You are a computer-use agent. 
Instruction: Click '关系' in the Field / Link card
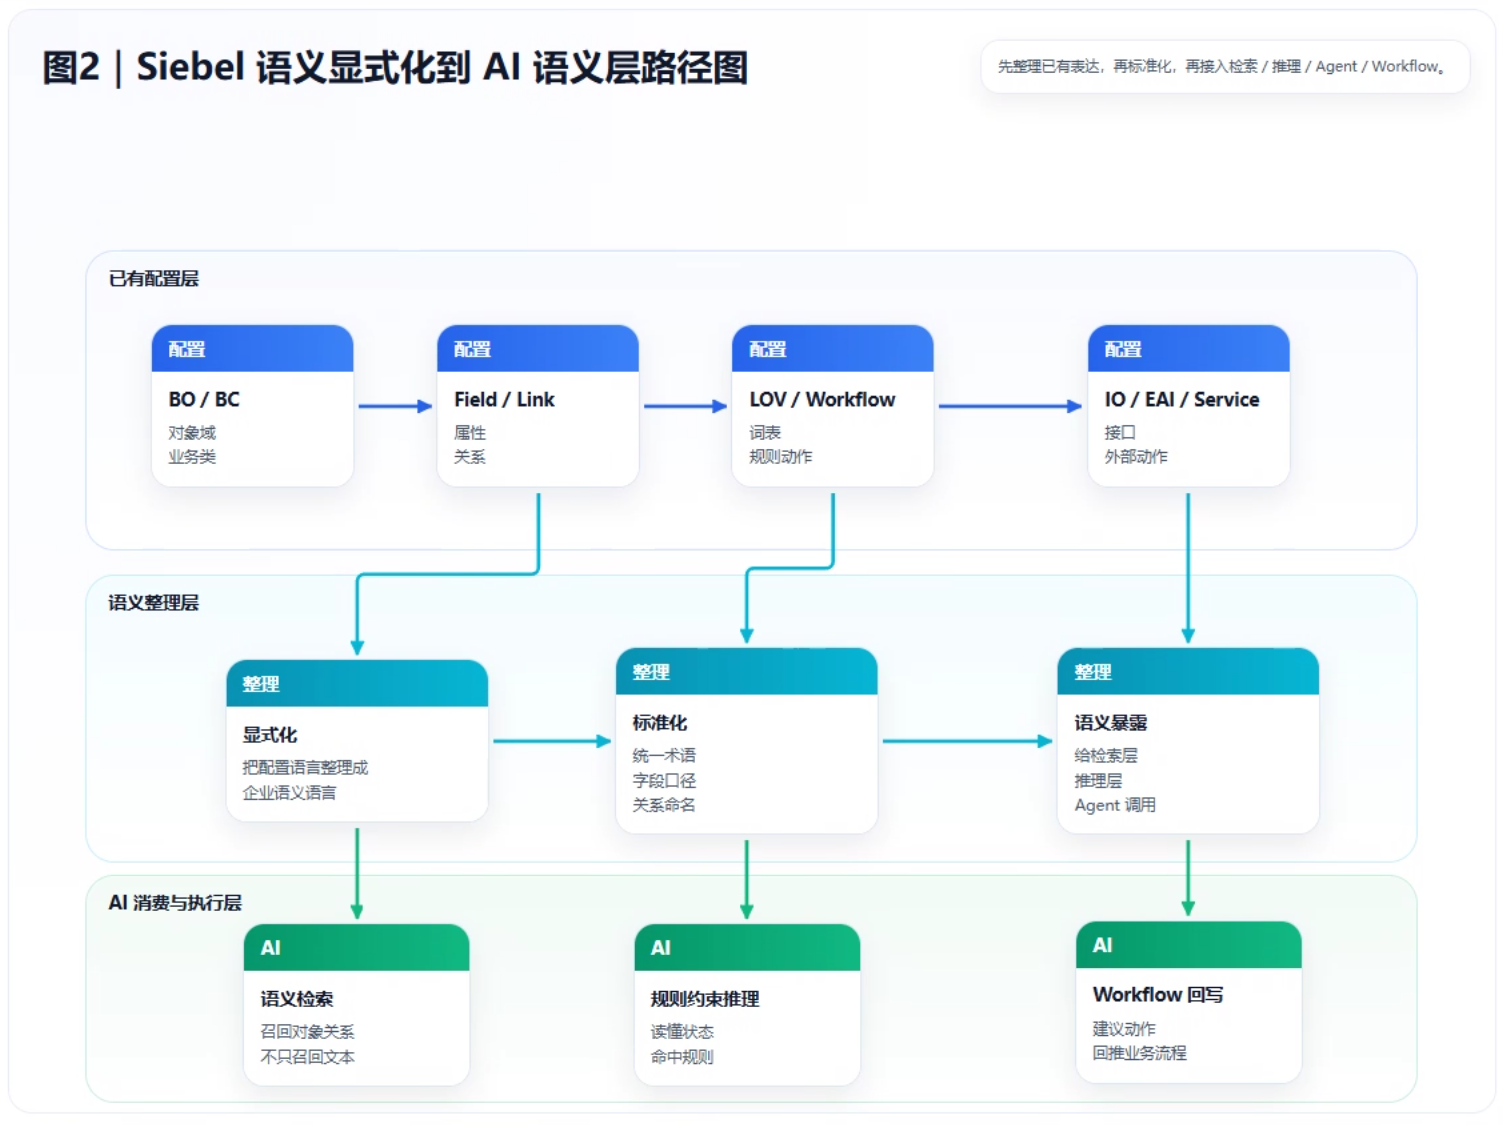[x=470, y=456]
